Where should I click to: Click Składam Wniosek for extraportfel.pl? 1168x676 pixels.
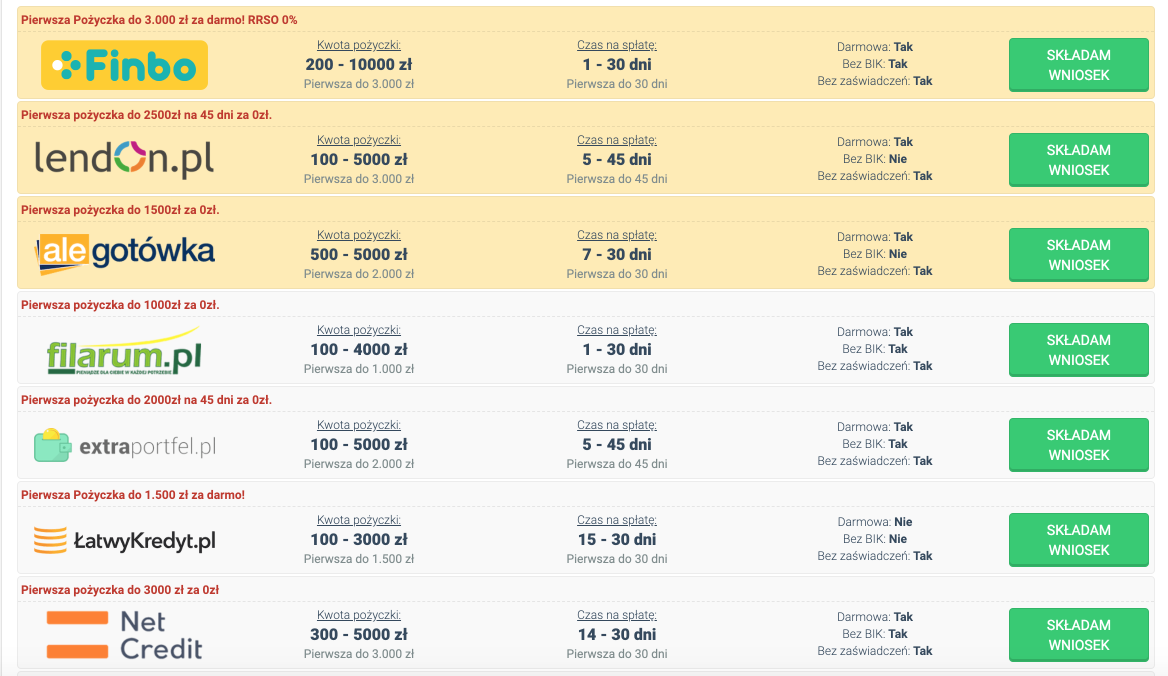click(1078, 445)
